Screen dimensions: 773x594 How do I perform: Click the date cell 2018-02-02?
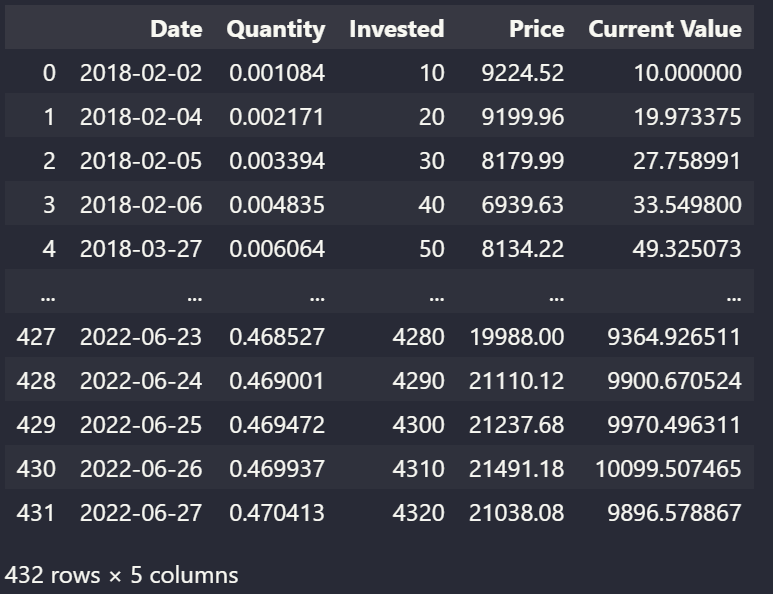[x=141, y=73]
